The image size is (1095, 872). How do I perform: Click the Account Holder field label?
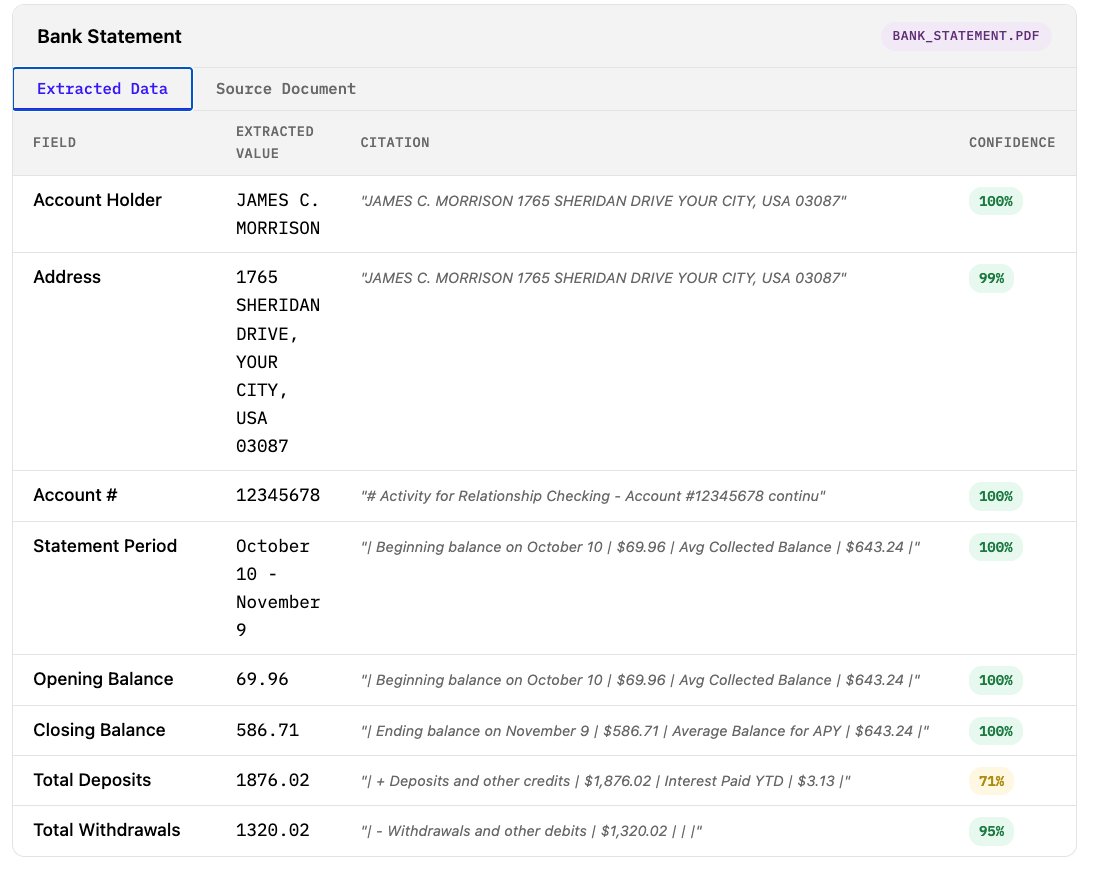pos(97,200)
